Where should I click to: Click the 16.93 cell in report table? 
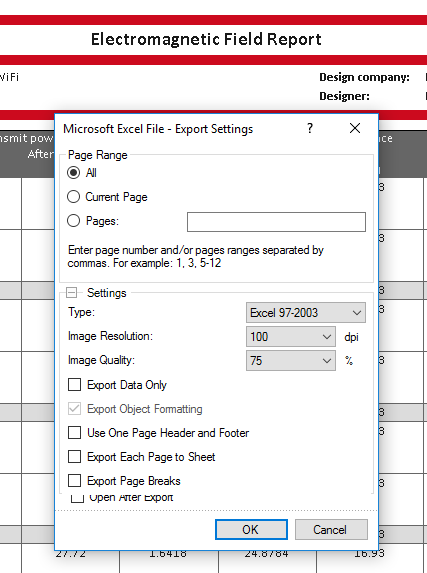[369, 554]
